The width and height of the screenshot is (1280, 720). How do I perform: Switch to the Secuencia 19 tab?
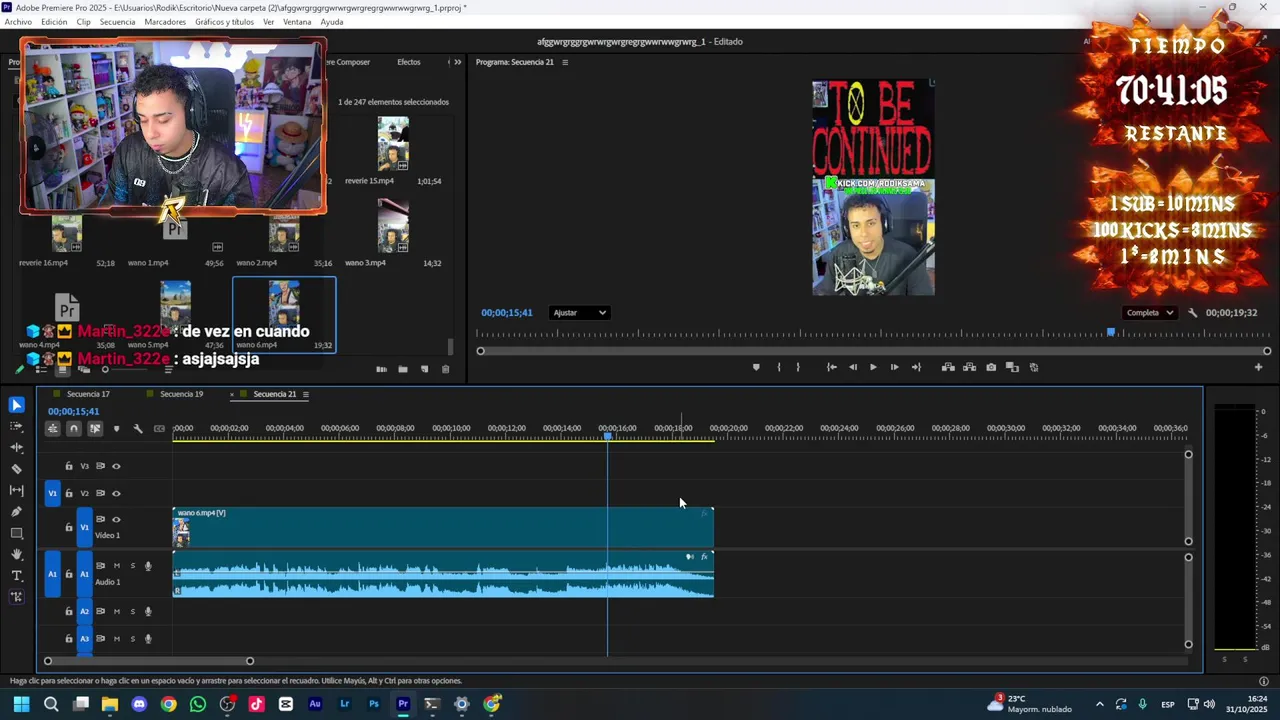[181, 394]
